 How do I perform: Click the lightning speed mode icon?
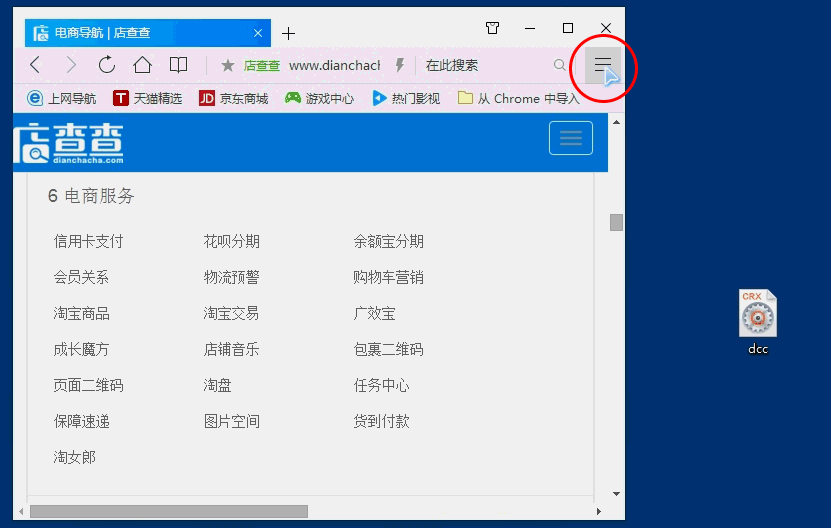point(400,65)
